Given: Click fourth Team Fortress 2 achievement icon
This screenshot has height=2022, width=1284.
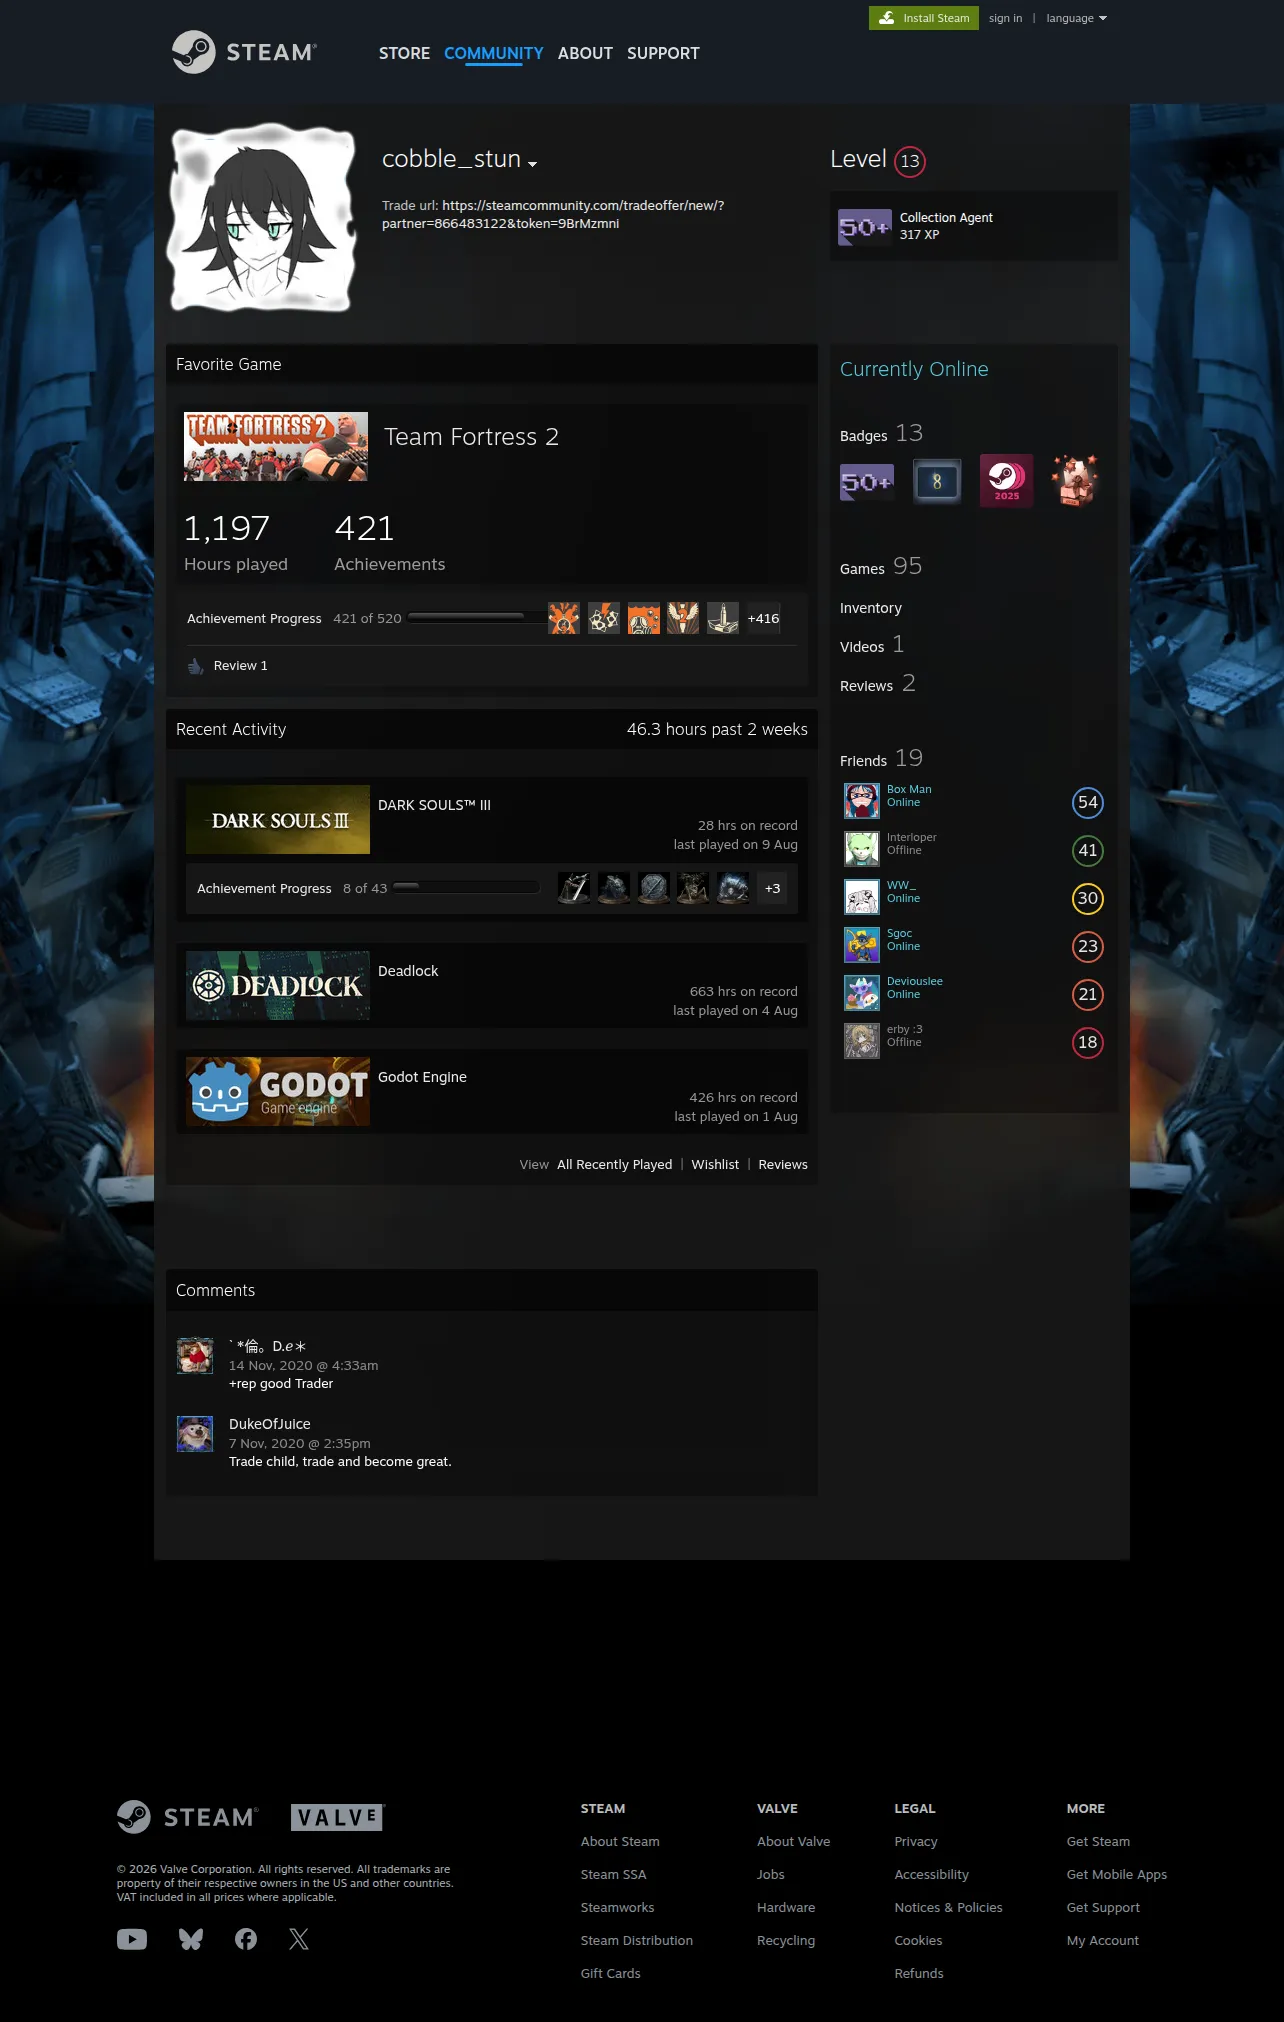Looking at the screenshot, I should (683, 618).
